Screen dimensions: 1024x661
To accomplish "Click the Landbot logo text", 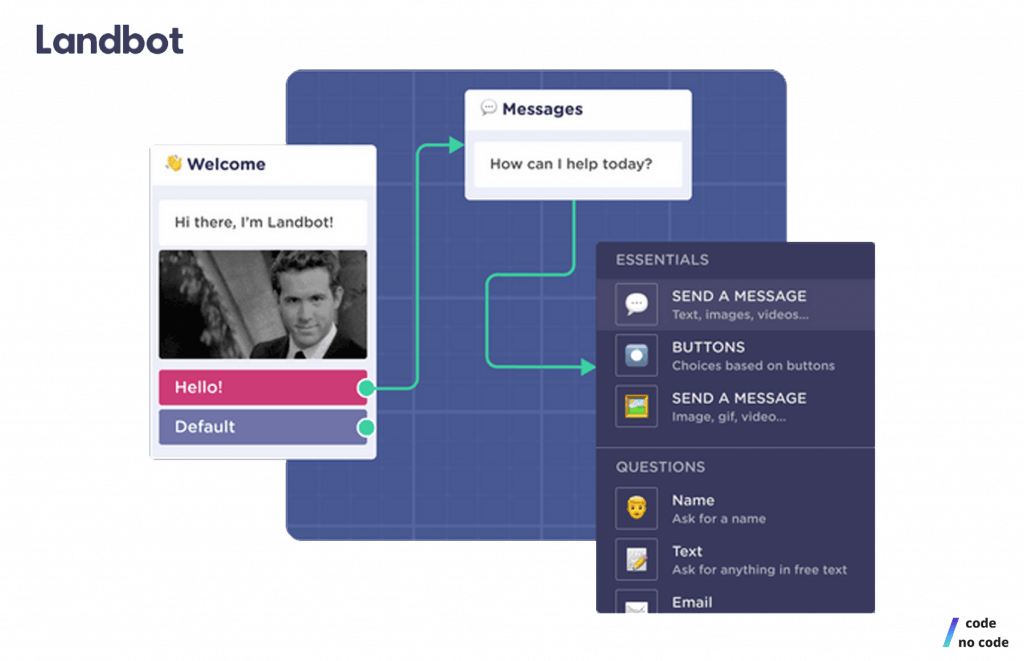I will tap(109, 39).
